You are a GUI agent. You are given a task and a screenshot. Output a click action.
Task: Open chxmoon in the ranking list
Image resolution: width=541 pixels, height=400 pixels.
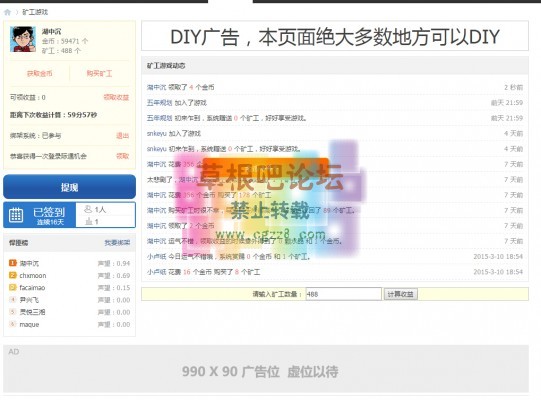[x=33, y=275]
